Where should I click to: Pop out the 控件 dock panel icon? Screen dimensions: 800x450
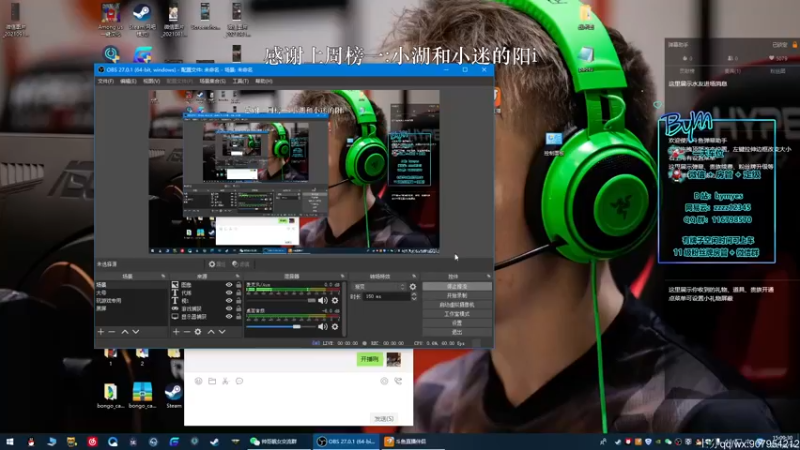pos(488,276)
